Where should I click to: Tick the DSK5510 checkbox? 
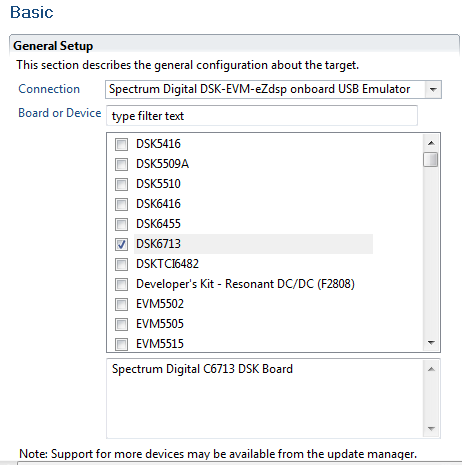[121, 184]
